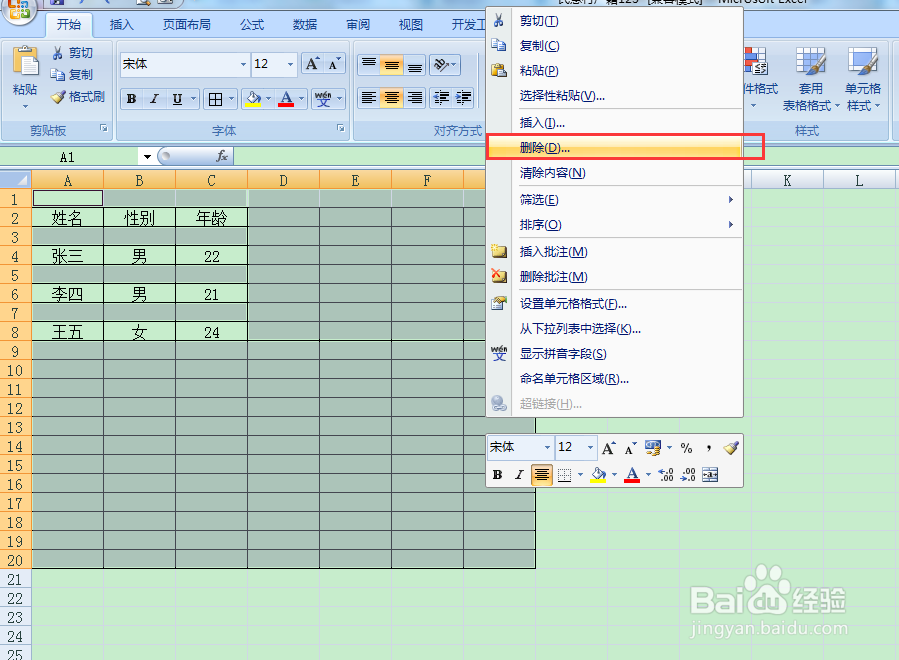
Task: Switch to the 插入 ribbon tab
Action: coord(122,25)
